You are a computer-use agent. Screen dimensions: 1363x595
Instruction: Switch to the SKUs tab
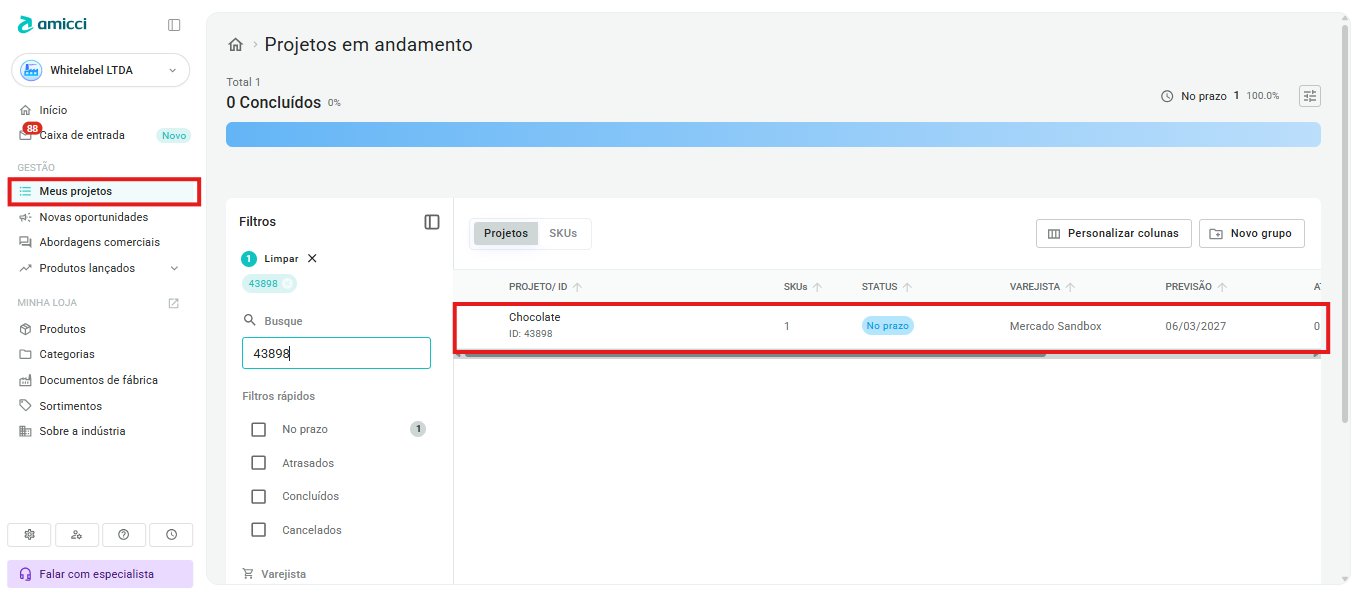coord(563,233)
